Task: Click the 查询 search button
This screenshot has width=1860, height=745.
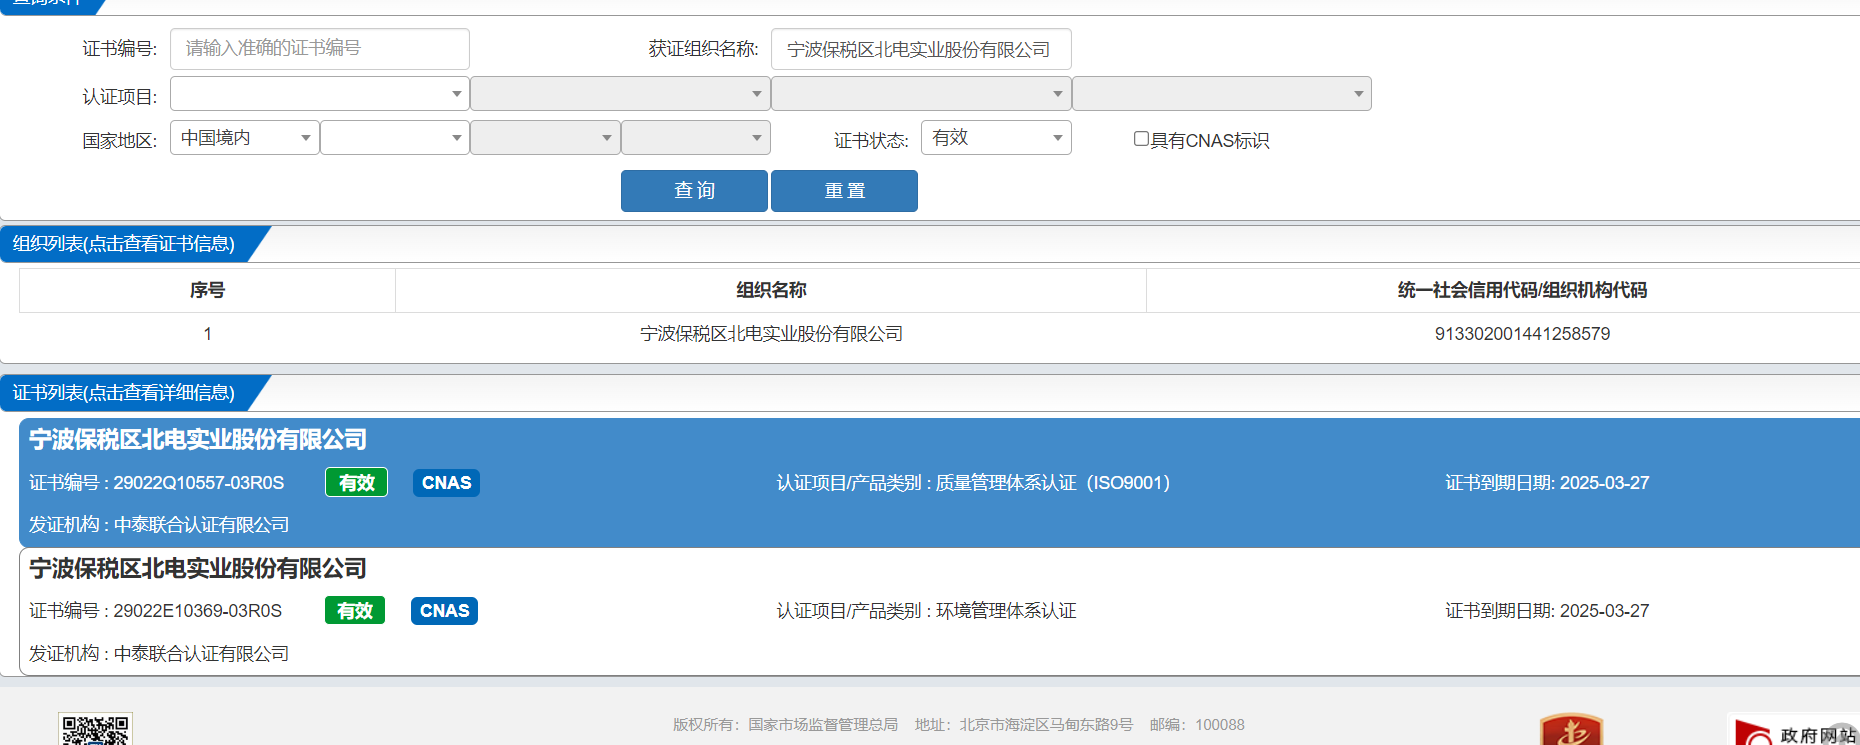Action: click(694, 191)
